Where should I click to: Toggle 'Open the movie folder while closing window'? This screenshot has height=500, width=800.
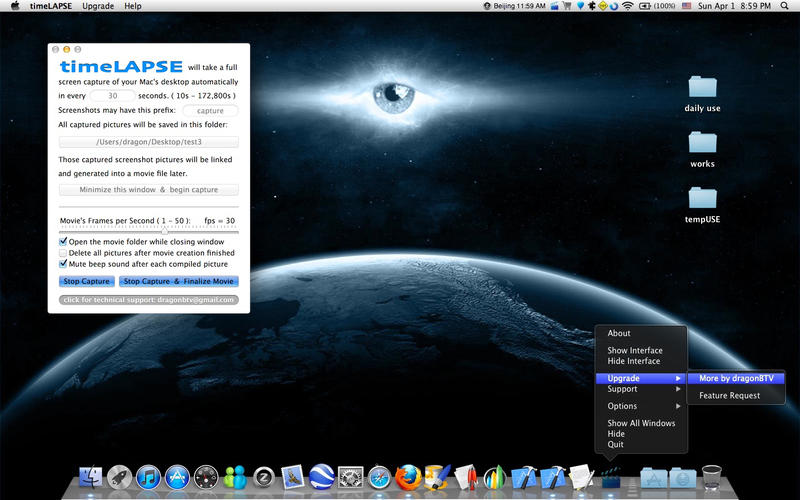[63, 241]
